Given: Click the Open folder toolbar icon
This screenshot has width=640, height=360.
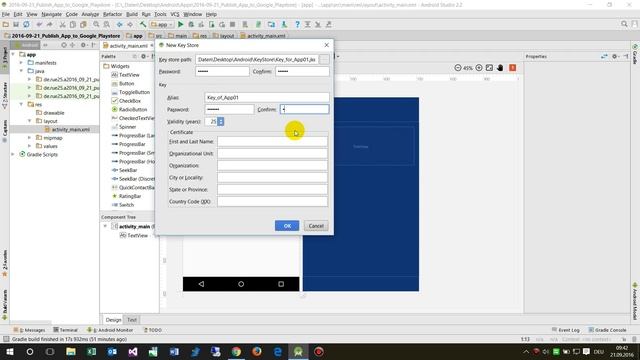Looking at the screenshot, I should tap(6, 24).
